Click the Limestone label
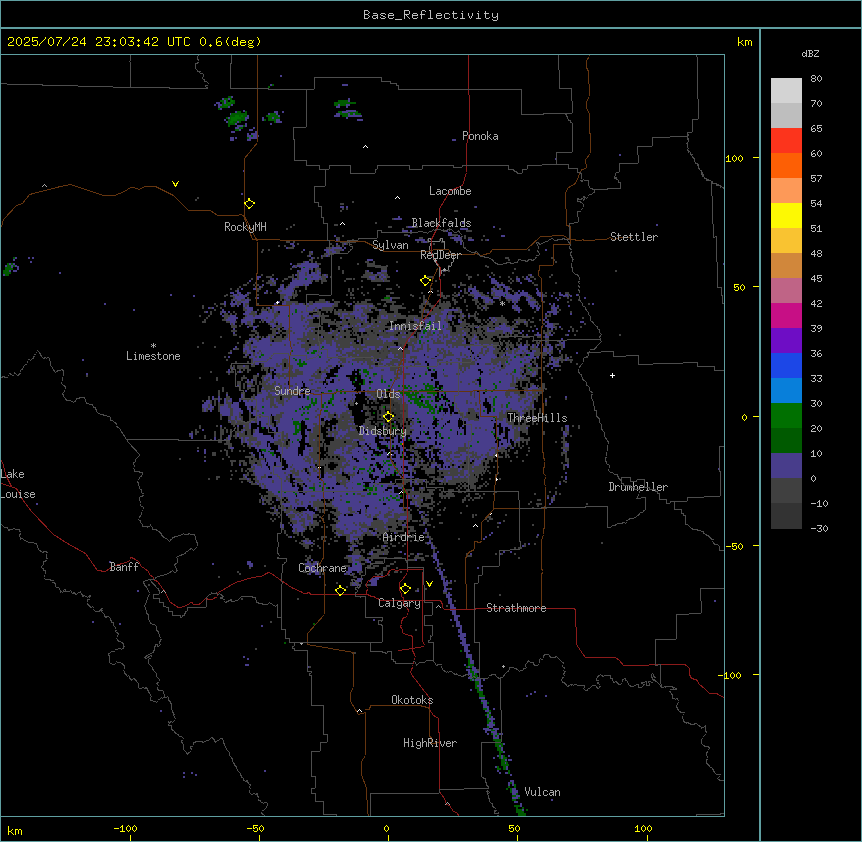Image resolution: width=862 pixels, height=842 pixels. pyautogui.click(x=153, y=356)
